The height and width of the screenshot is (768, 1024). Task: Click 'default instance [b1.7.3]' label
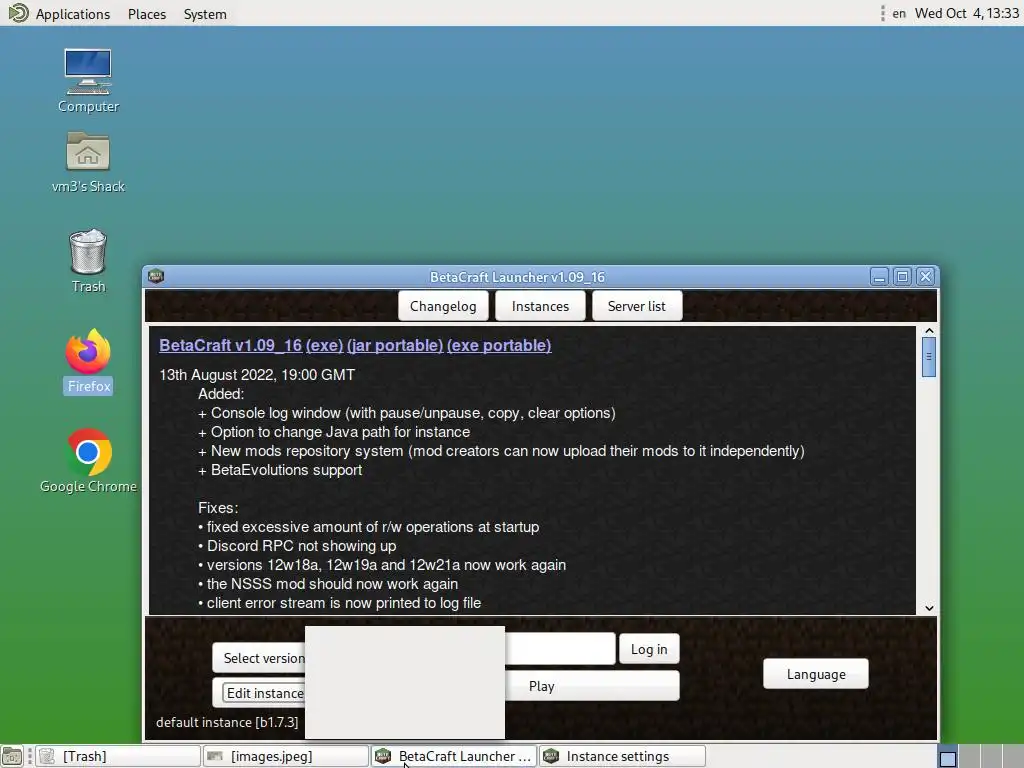(227, 722)
